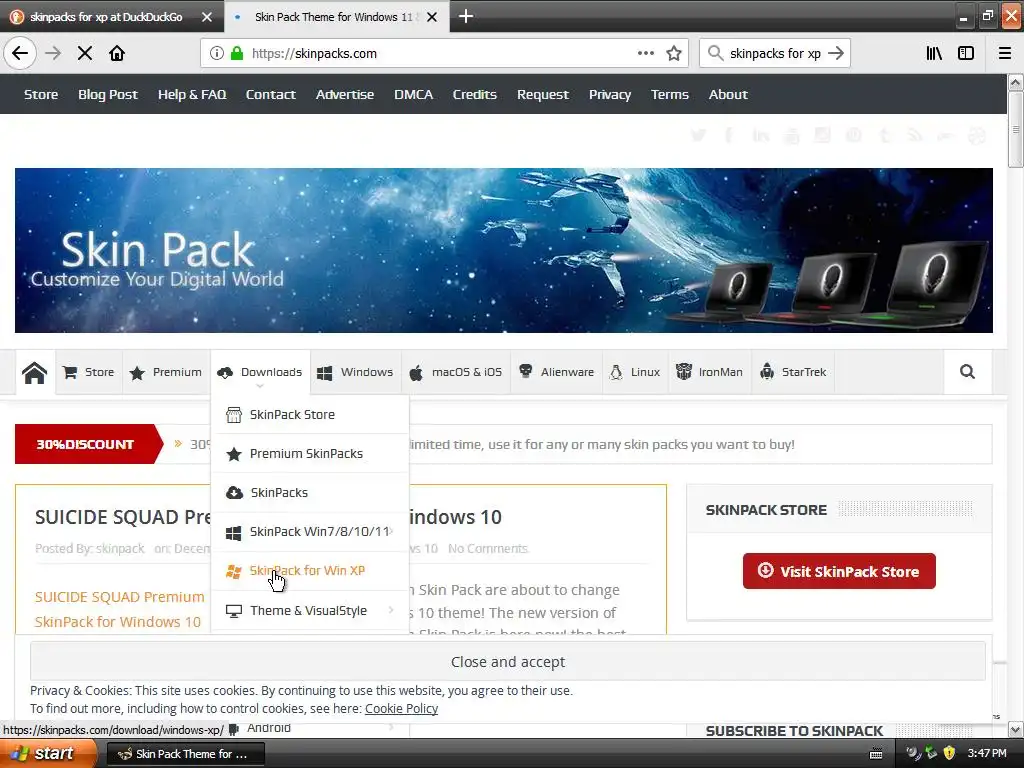Image resolution: width=1024 pixels, height=768 pixels.
Task: Open the Linux category
Action: point(635,372)
